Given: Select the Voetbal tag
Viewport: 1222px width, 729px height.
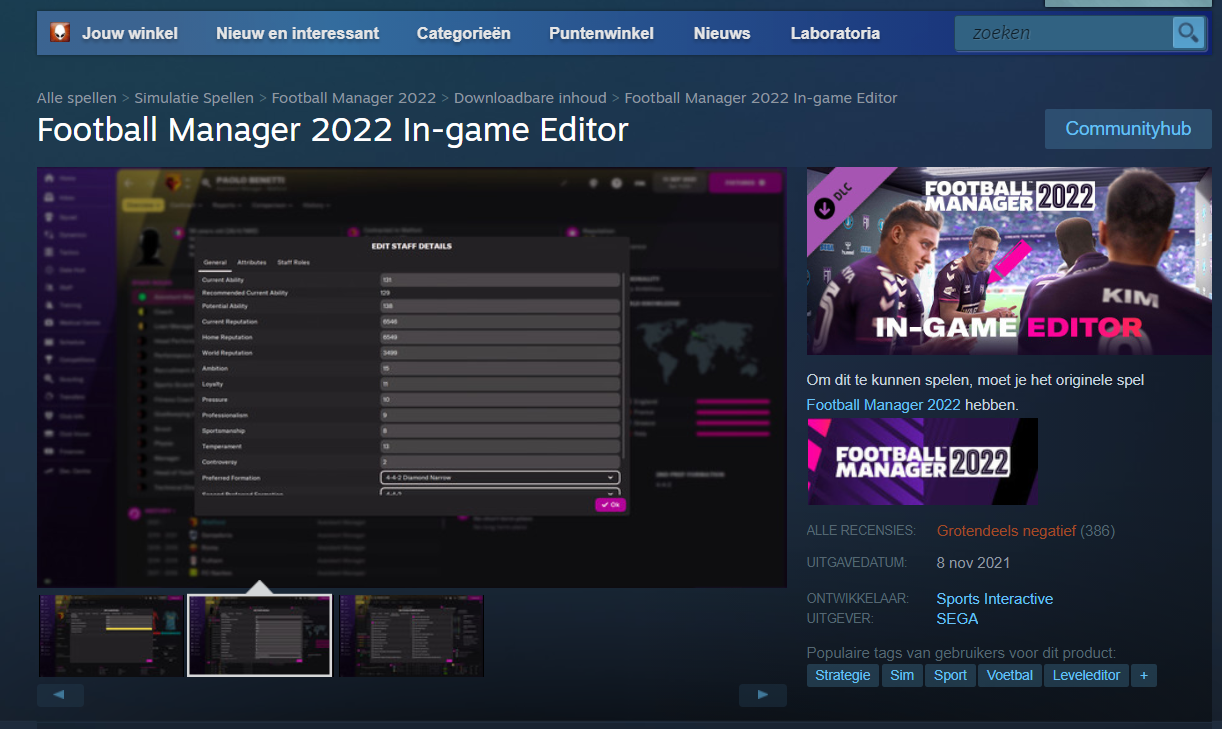Looking at the screenshot, I should click(1009, 675).
